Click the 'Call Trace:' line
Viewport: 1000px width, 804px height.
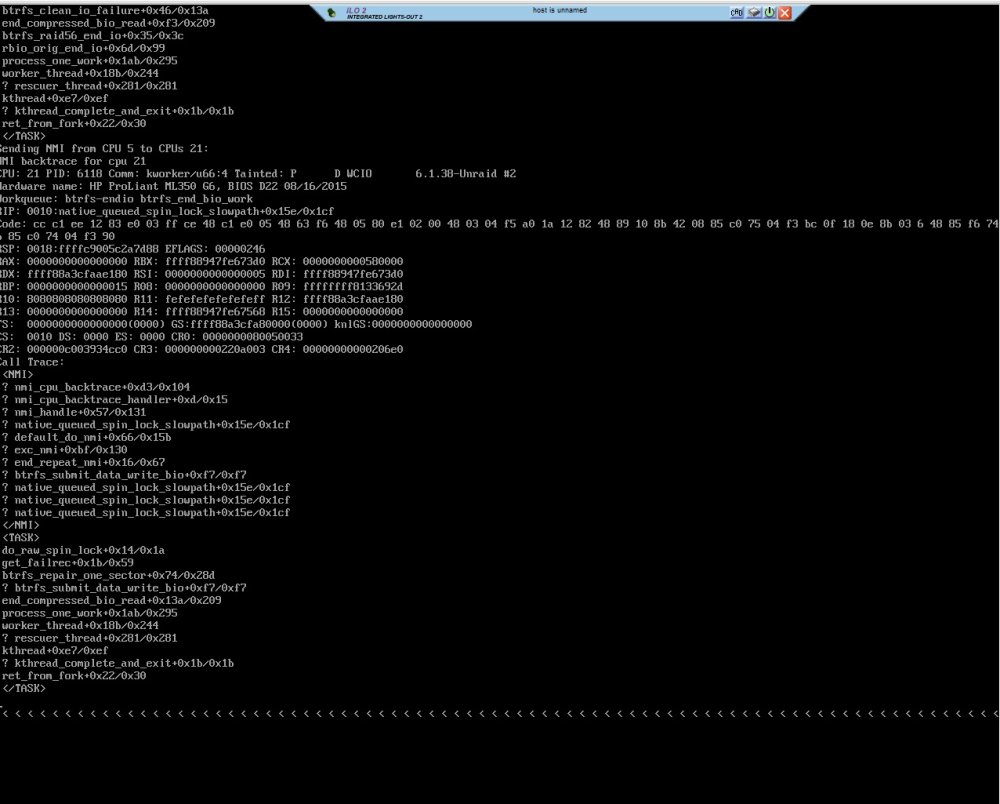(x=32, y=362)
